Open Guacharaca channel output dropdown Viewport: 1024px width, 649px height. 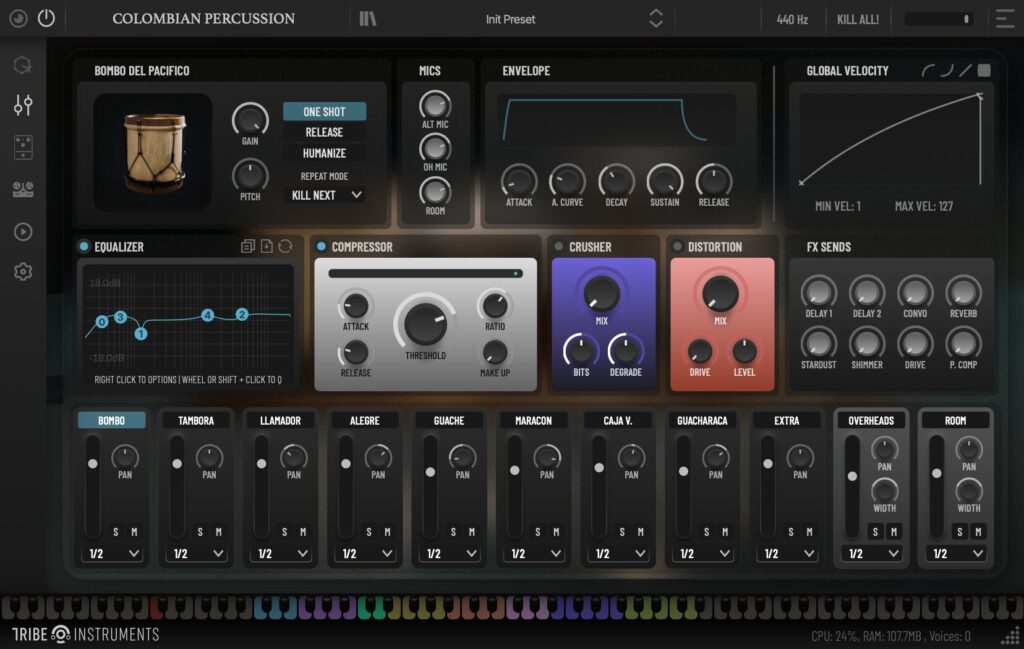(x=703, y=554)
